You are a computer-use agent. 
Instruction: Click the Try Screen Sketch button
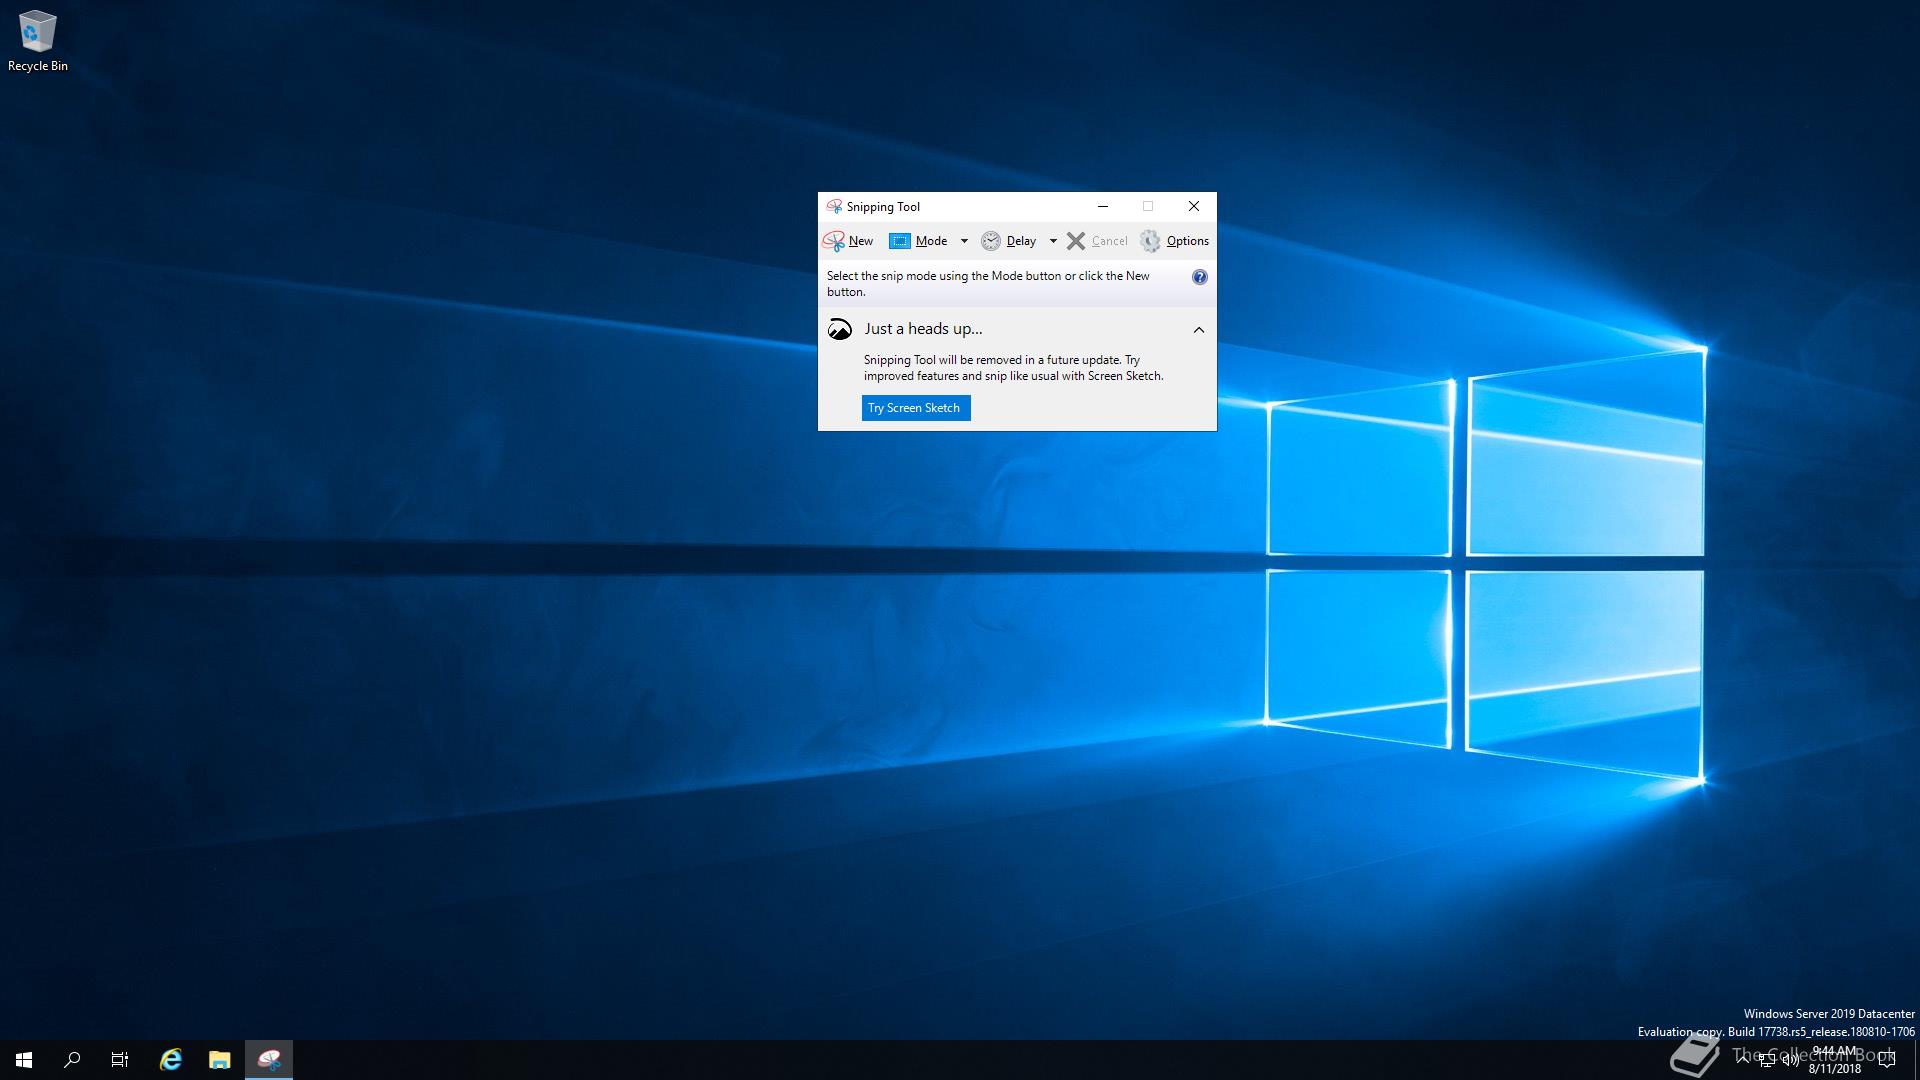pyautogui.click(x=916, y=408)
